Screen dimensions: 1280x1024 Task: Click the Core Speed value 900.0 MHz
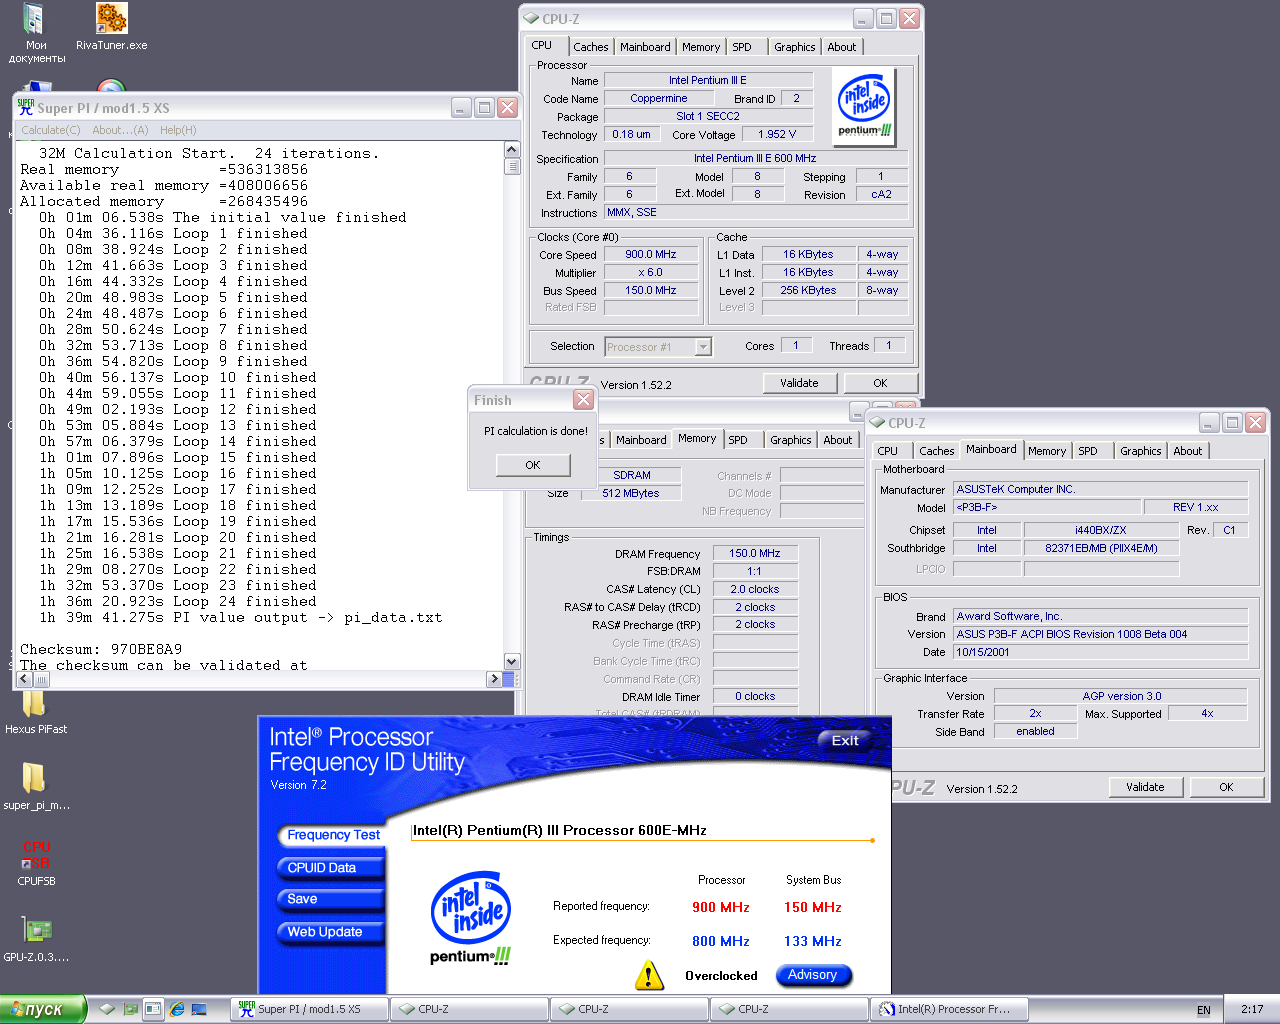pyautogui.click(x=651, y=255)
